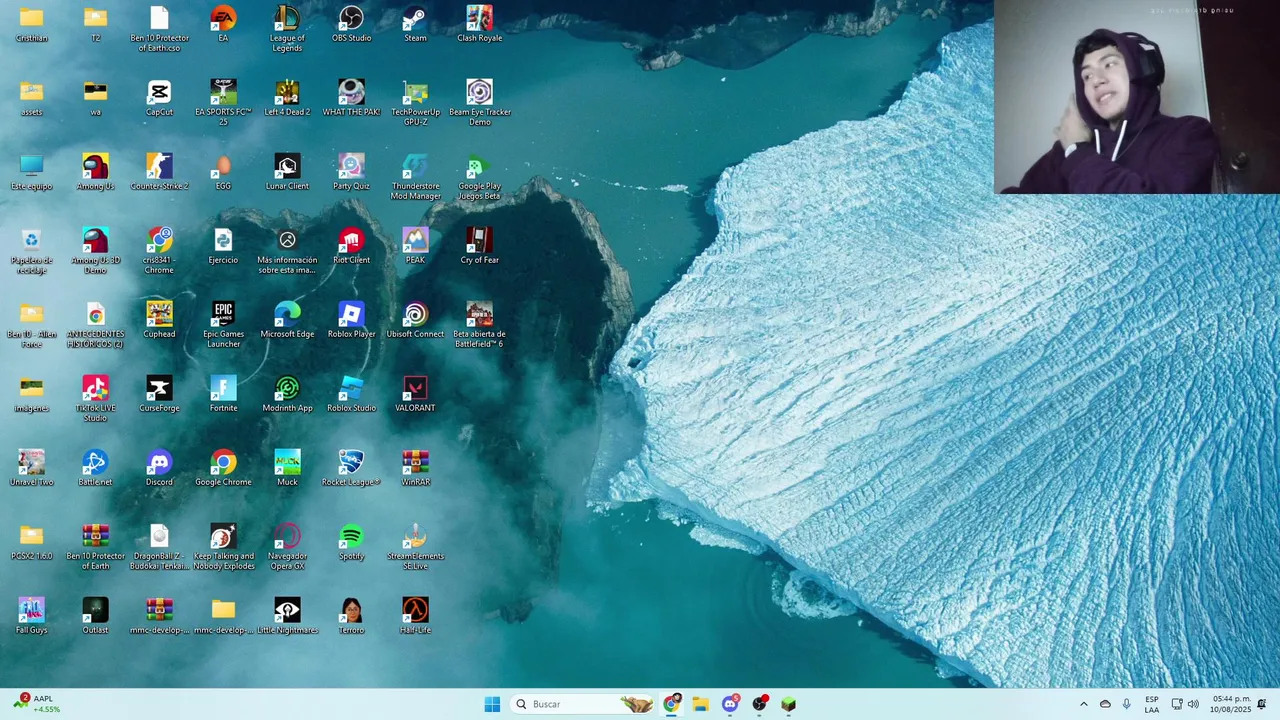Click the WHAT THE PAK! shortcut

coord(351,98)
